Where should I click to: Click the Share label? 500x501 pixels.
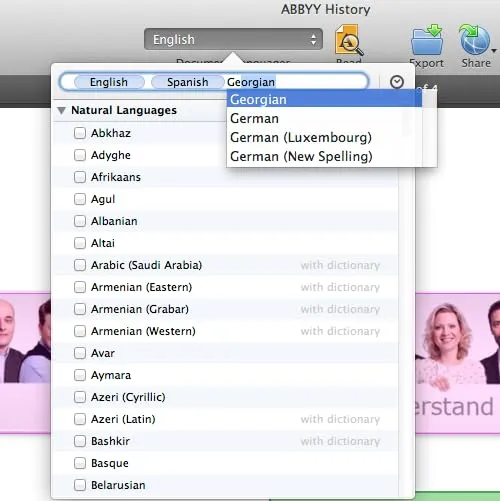(x=476, y=63)
